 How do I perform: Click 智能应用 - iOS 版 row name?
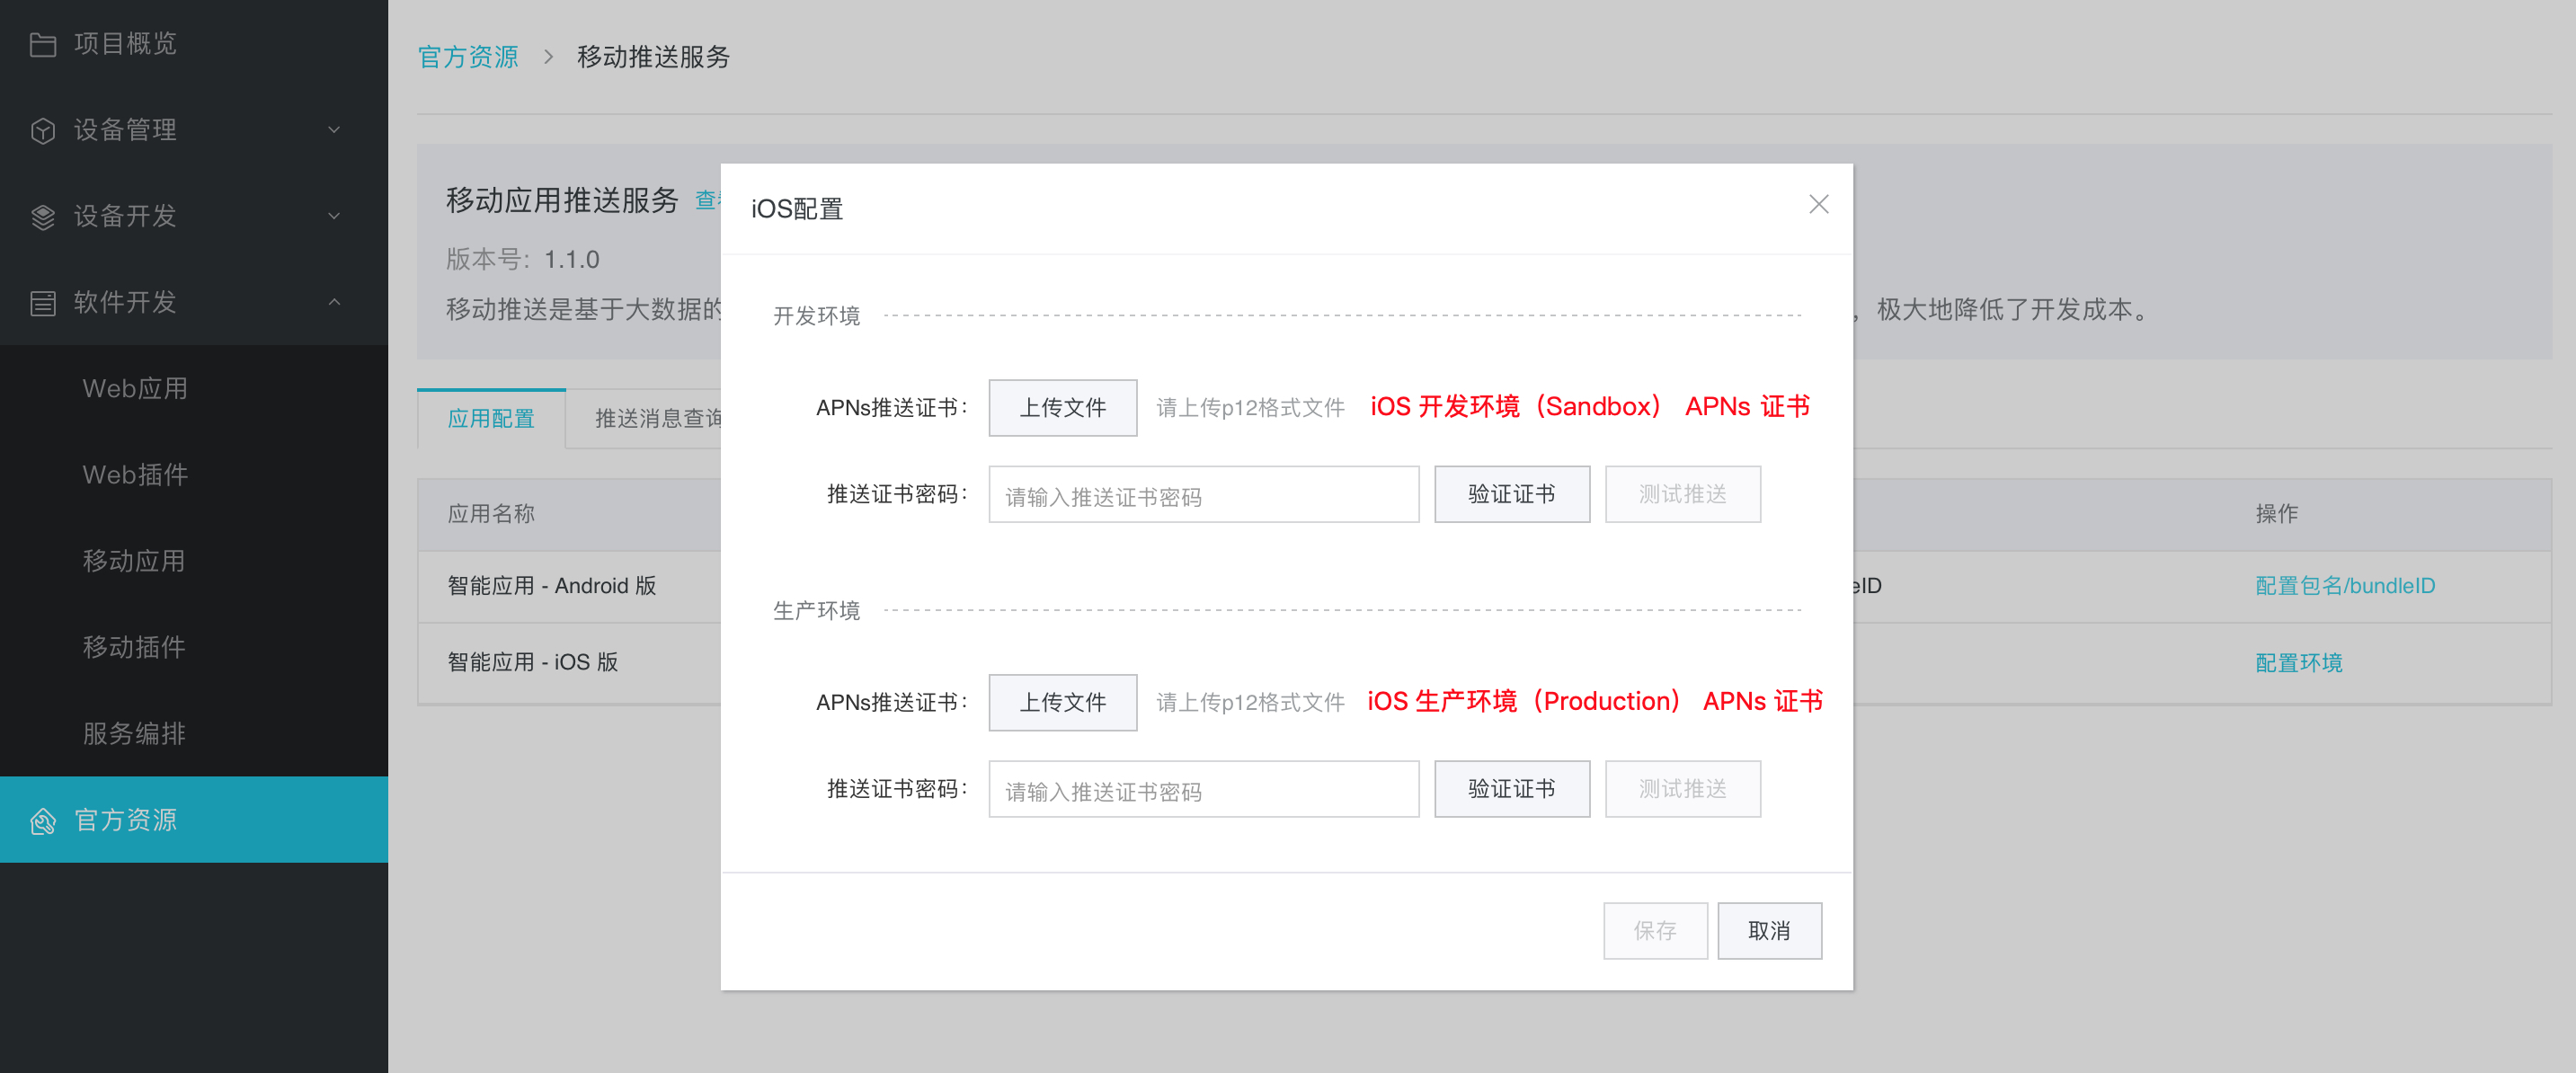pyautogui.click(x=532, y=662)
